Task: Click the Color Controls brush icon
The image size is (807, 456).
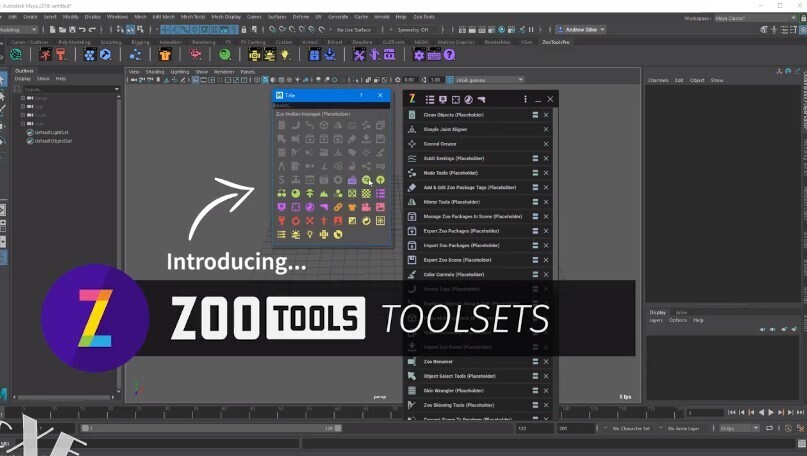Action: tap(412, 274)
